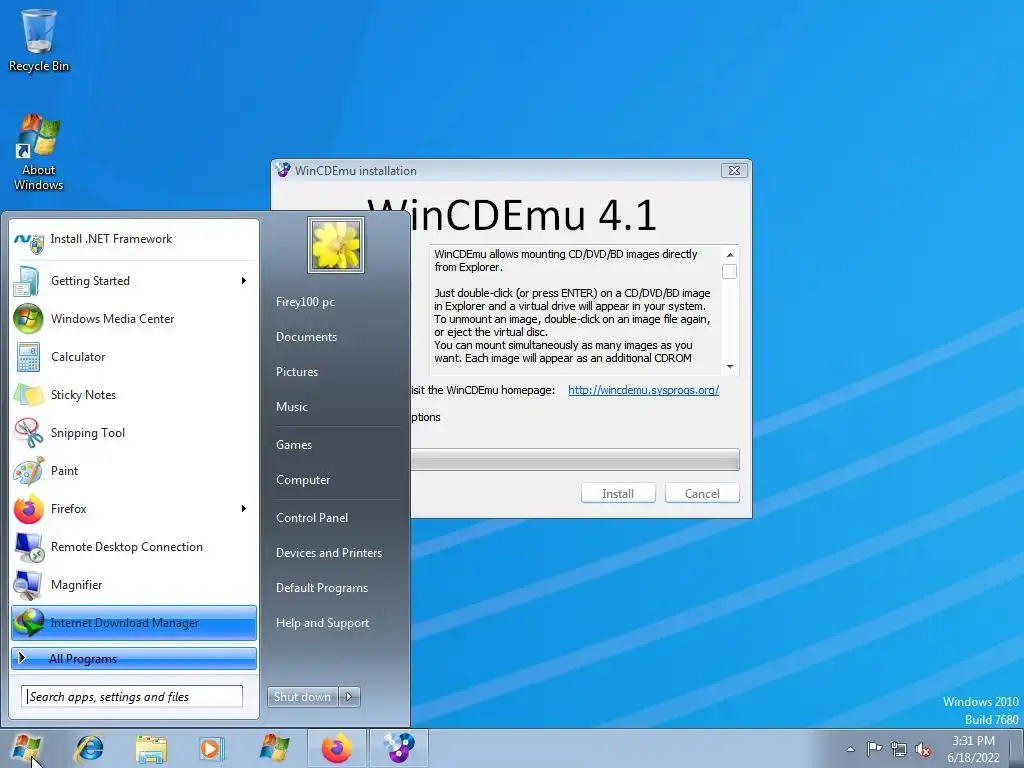The height and width of the screenshot is (768, 1024).
Task: Open Windows Explorer folder on taskbar
Action: [x=151, y=748]
